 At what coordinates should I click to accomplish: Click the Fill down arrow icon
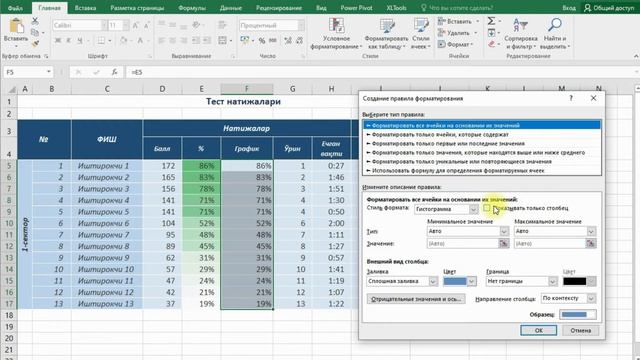click(491, 32)
